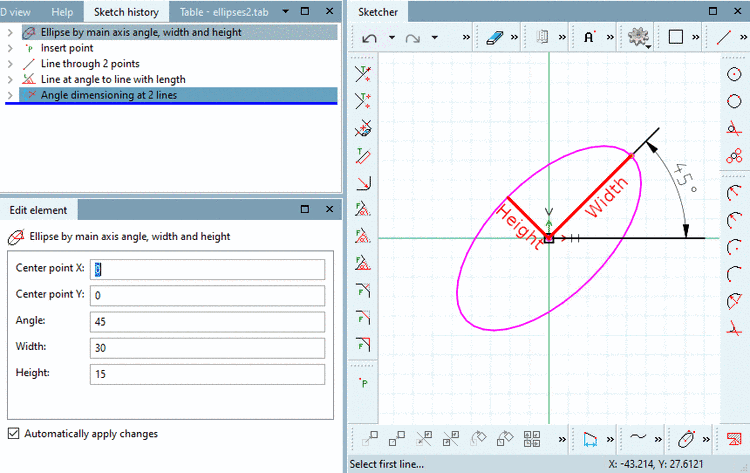Switch to the Sketch history tab
The width and height of the screenshot is (750, 473).
[x=126, y=12]
